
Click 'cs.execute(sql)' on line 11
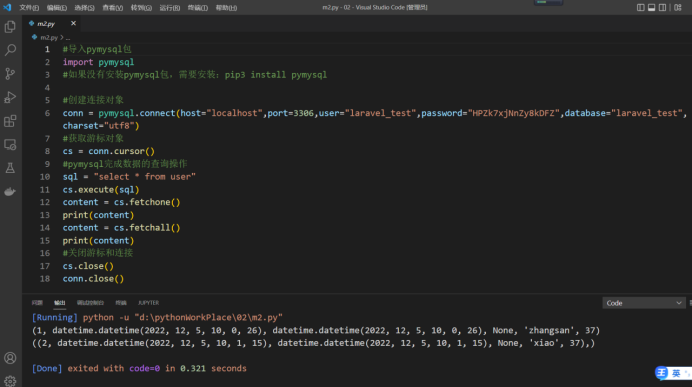coord(101,189)
